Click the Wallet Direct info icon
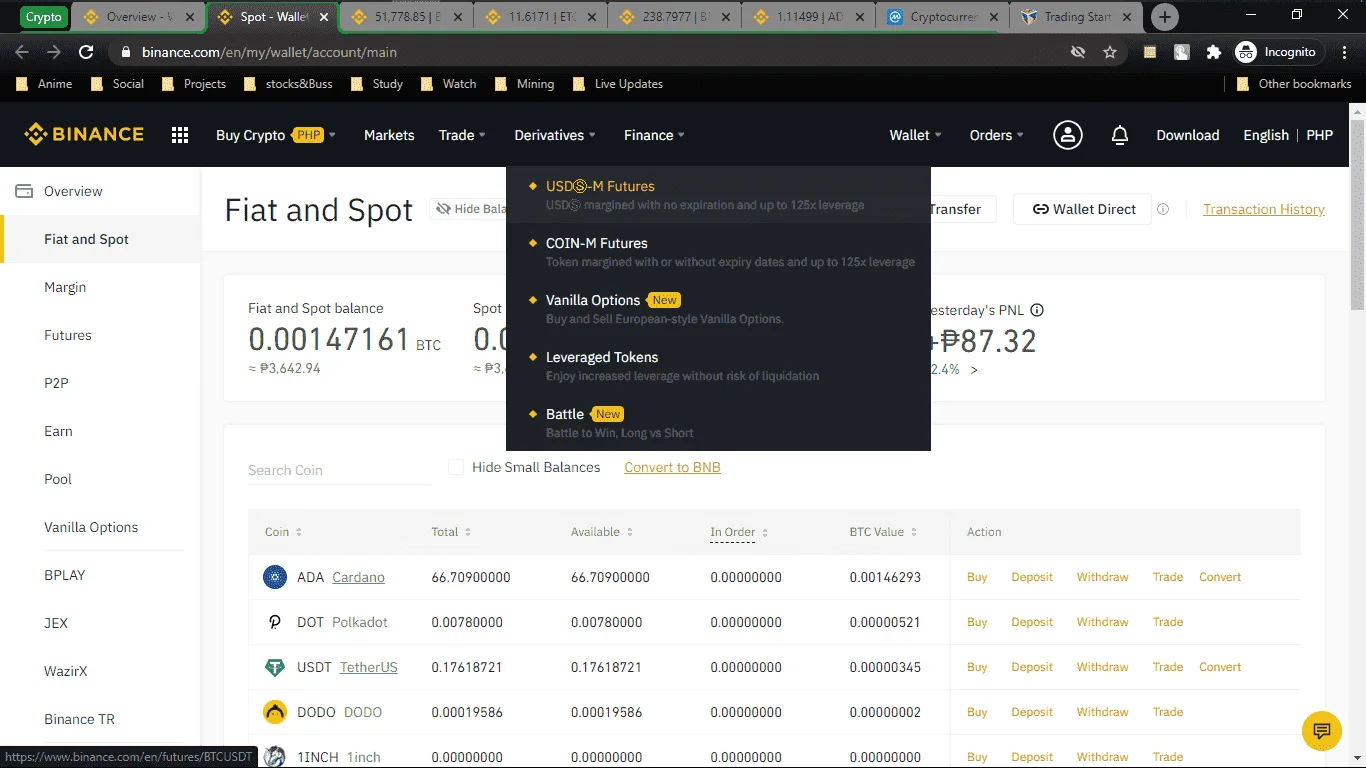This screenshot has width=1366, height=768. 1163,209
